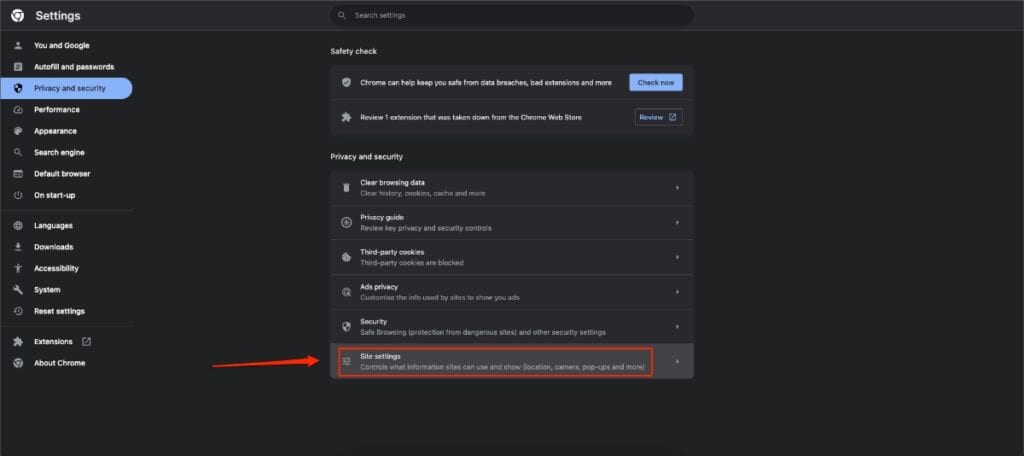Click the Check now button

click(x=656, y=82)
